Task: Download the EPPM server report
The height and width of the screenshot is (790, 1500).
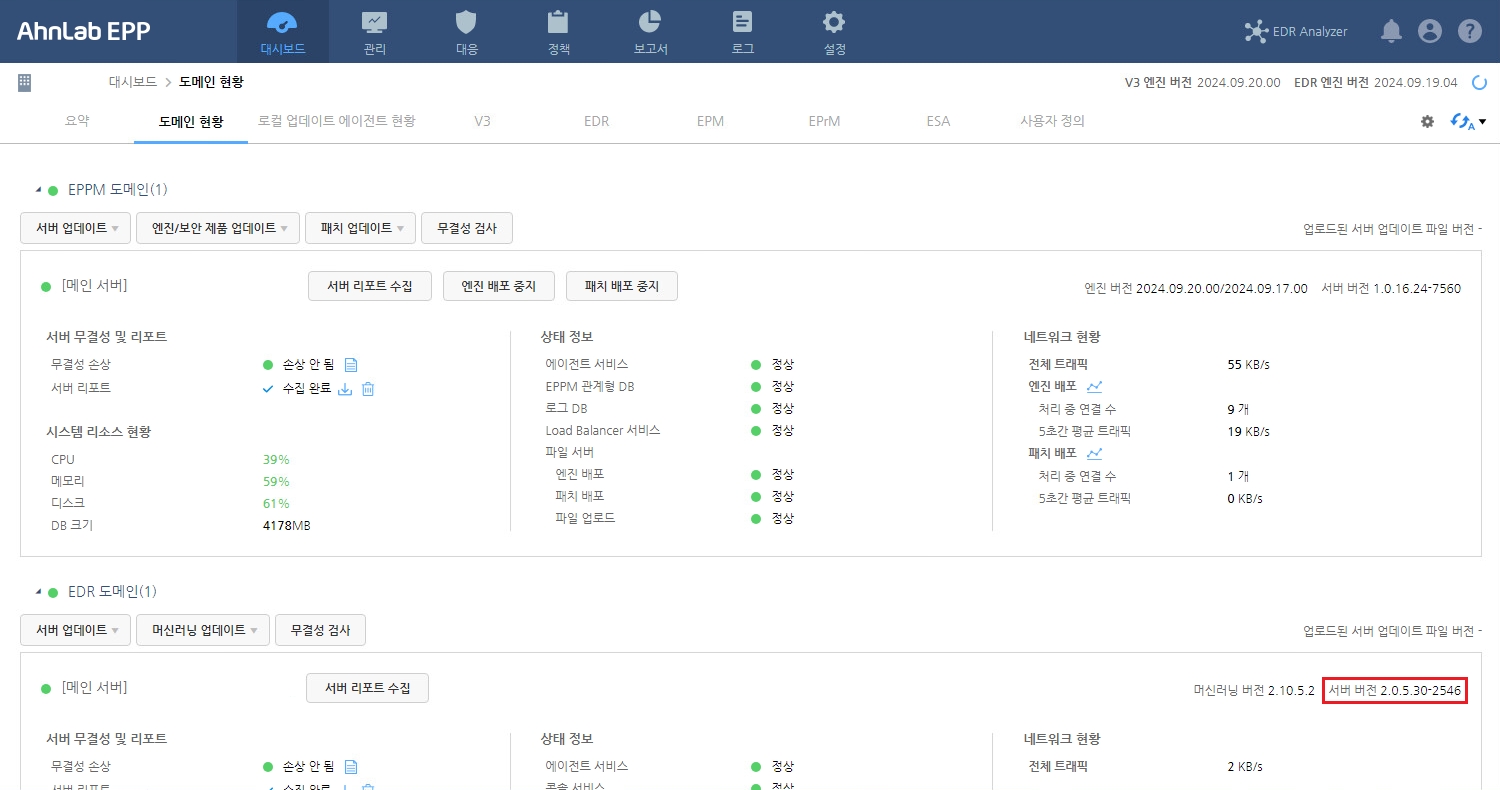Action: point(345,388)
